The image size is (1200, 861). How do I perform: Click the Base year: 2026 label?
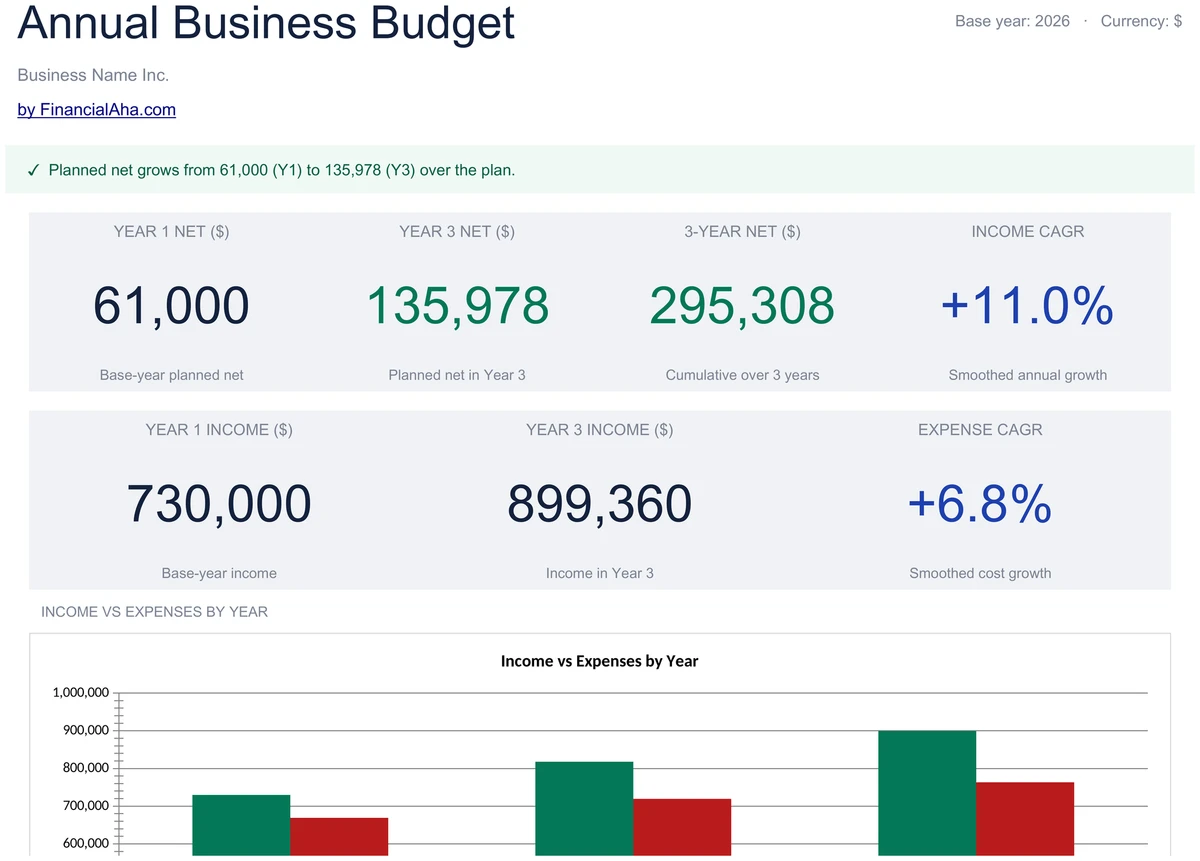tap(1012, 21)
